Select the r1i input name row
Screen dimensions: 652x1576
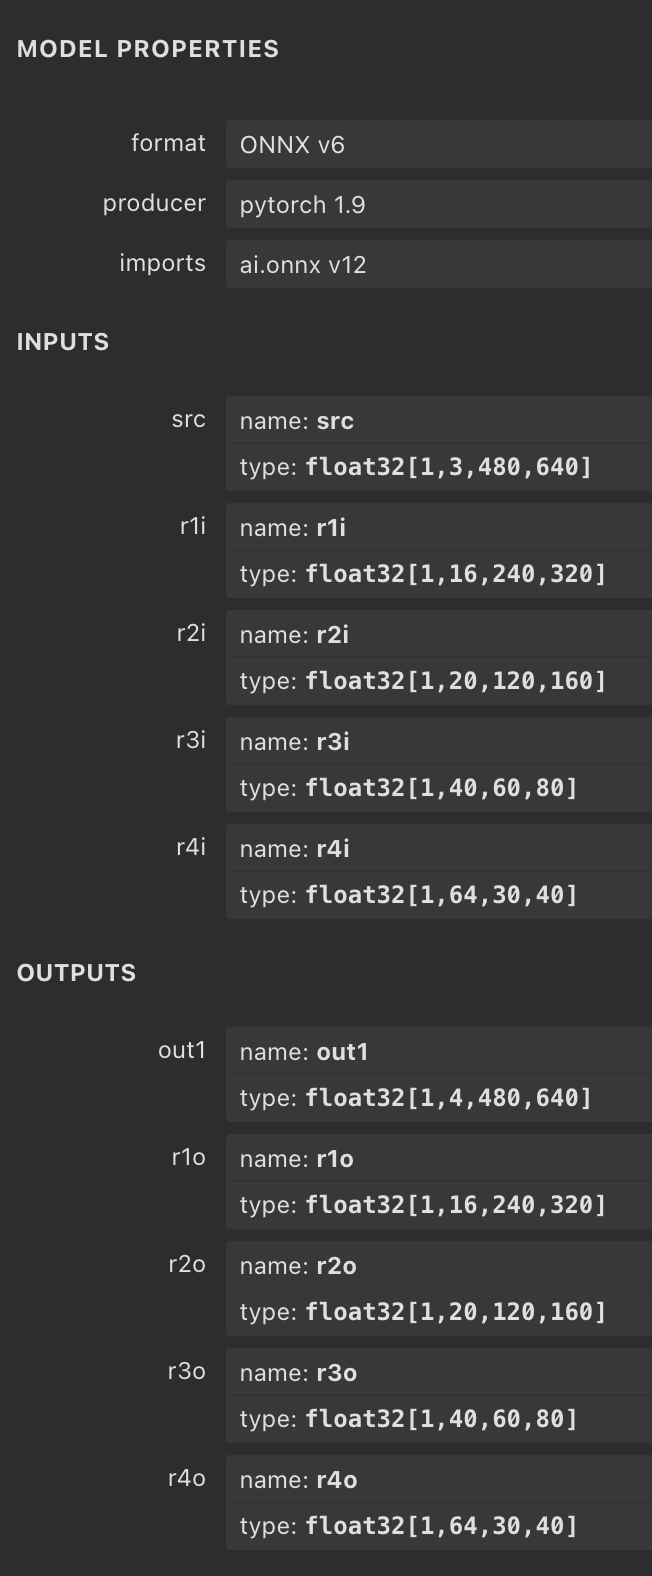click(x=439, y=527)
